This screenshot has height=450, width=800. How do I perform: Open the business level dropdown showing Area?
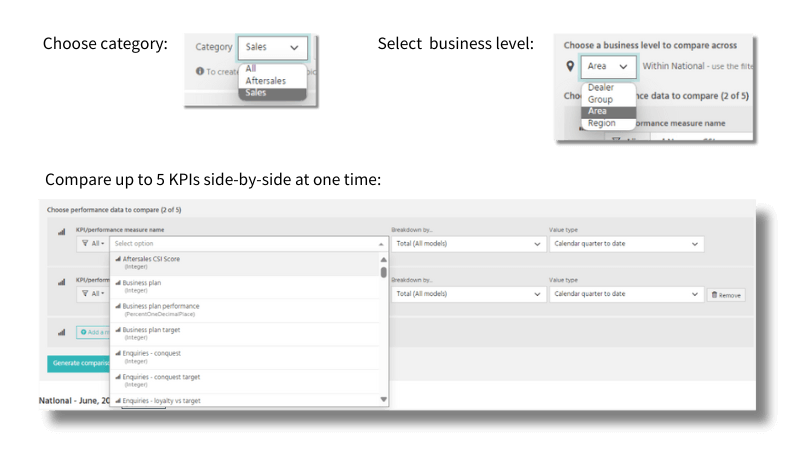[608, 66]
